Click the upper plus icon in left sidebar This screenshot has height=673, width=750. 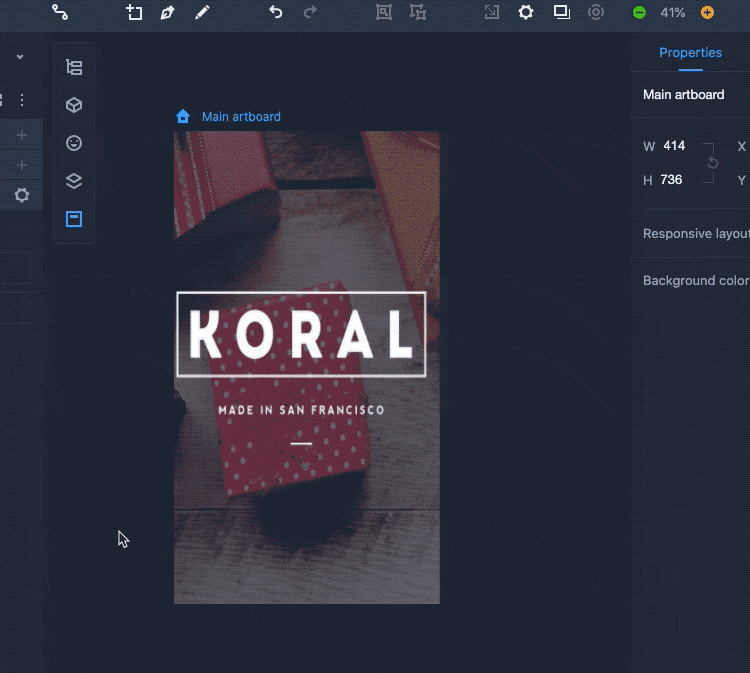(22, 135)
